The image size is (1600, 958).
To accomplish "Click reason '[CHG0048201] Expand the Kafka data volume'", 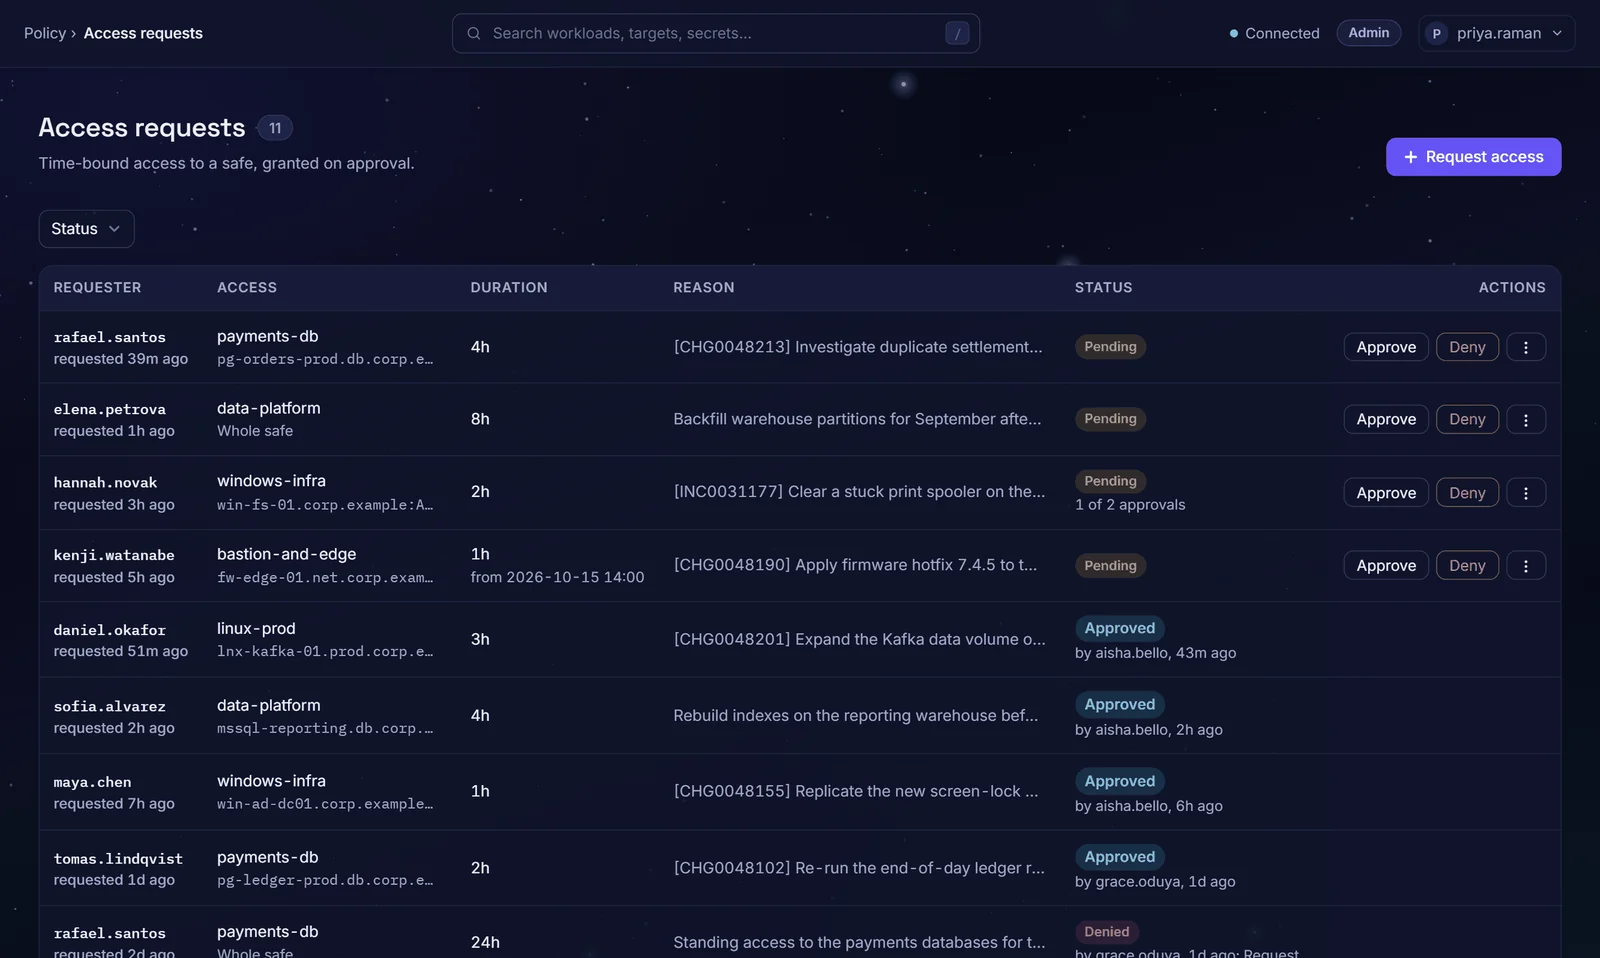I will 859,639.
